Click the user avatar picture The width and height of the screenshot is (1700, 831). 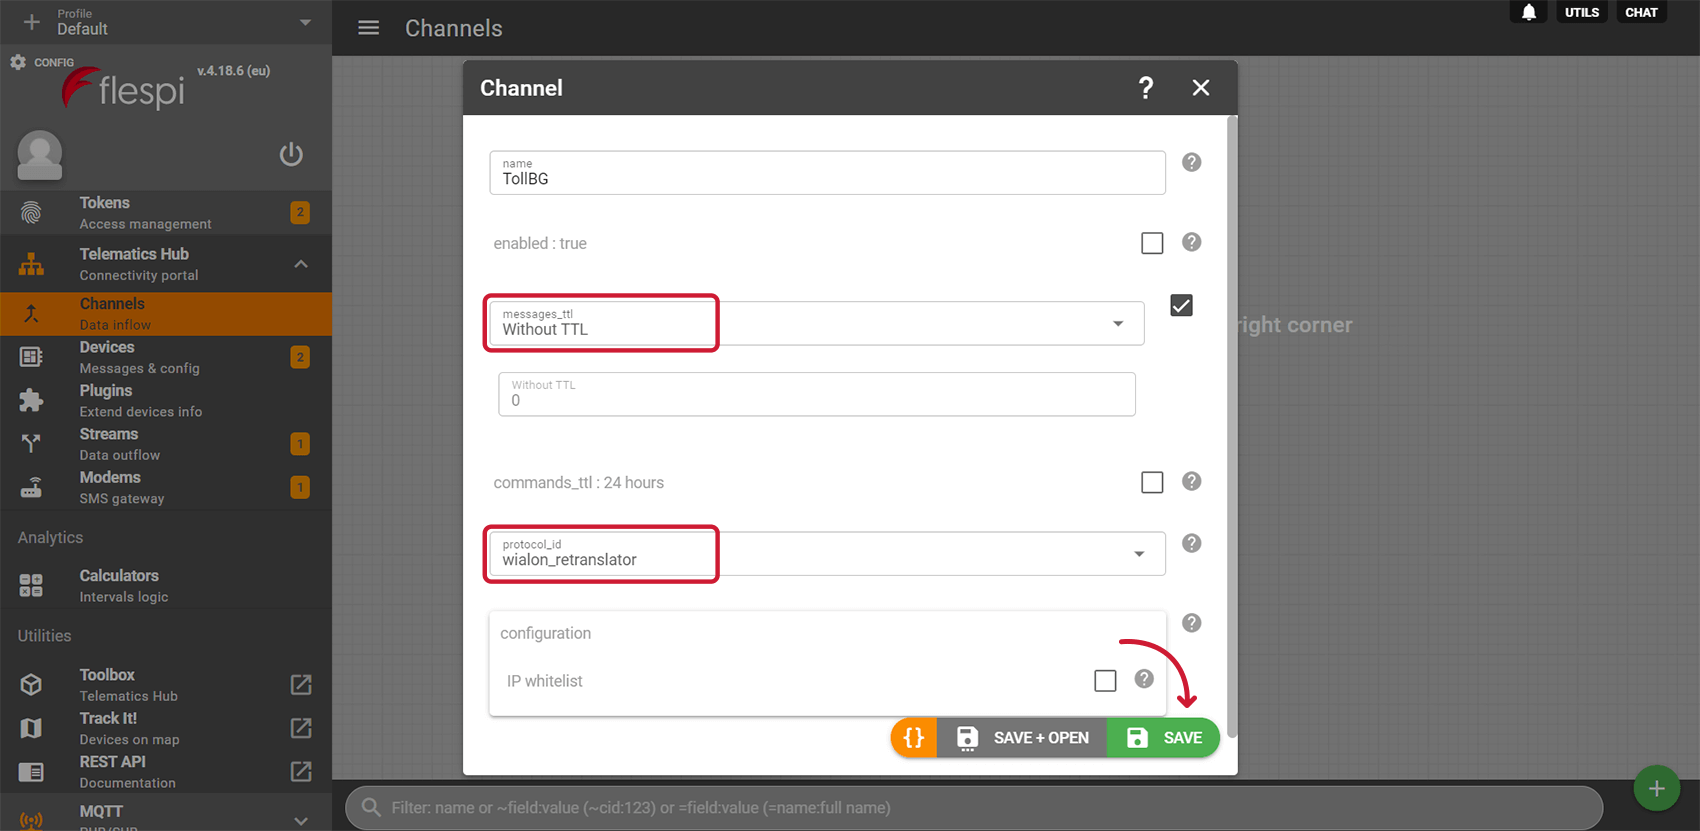click(x=40, y=154)
